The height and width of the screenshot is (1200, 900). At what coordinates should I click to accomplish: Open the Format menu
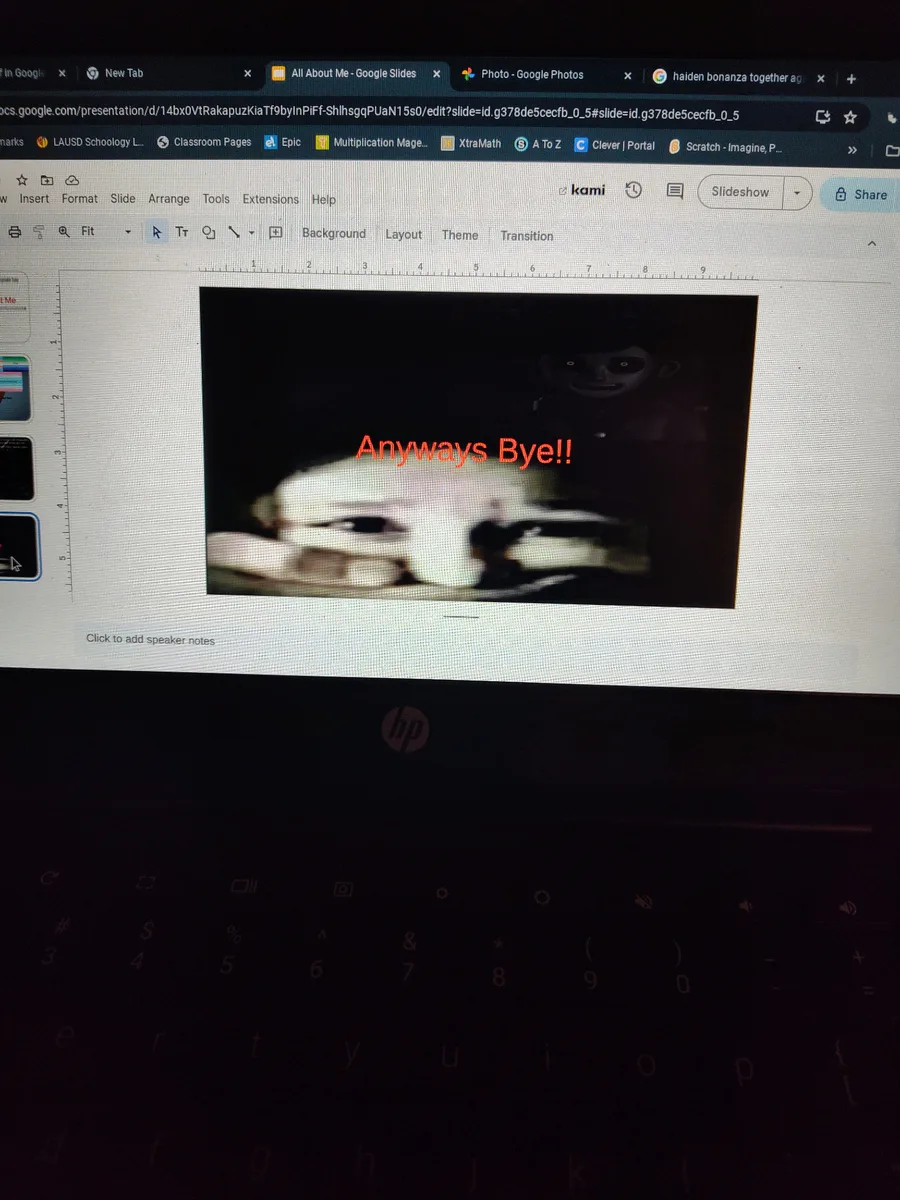point(80,199)
